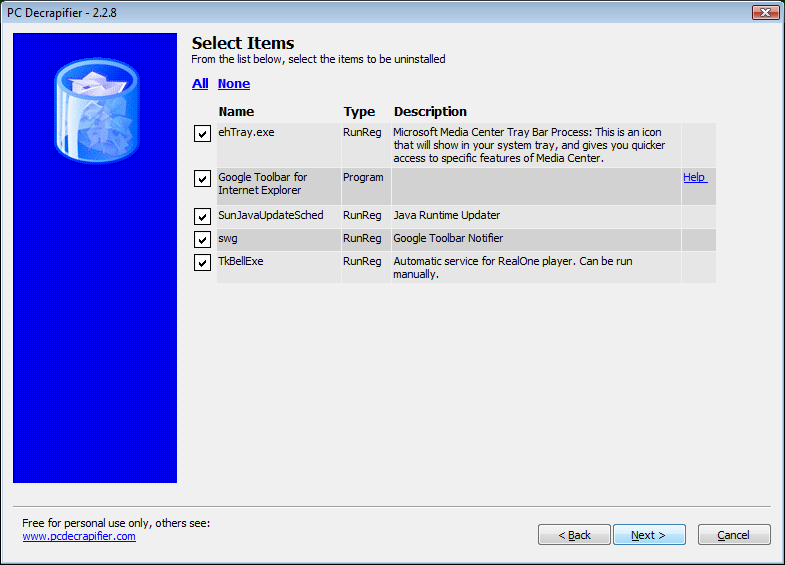Open the www.pcdecrapifier.com link
785x565 pixels.
[79, 536]
